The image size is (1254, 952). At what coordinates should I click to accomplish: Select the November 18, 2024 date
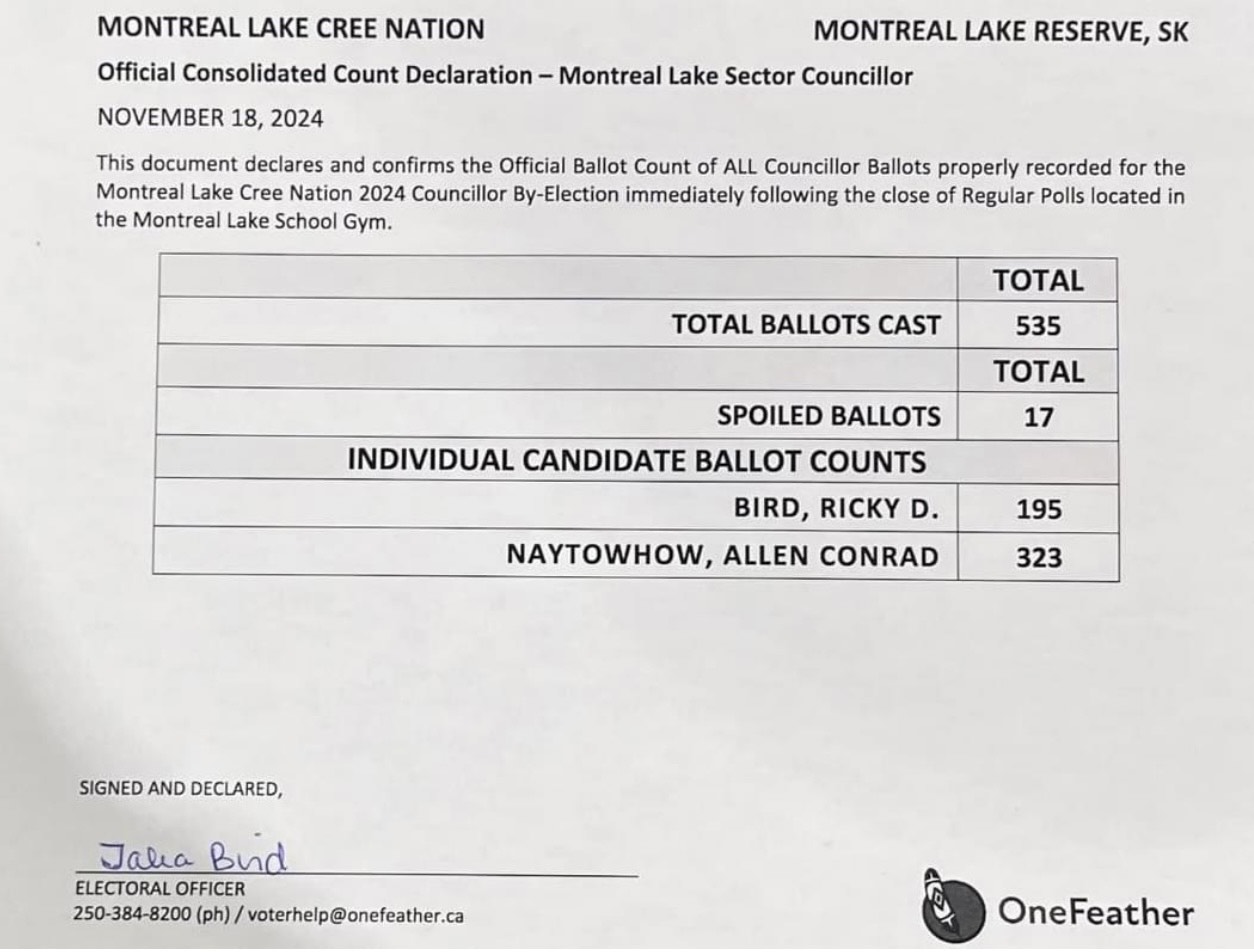click(x=210, y=118)
